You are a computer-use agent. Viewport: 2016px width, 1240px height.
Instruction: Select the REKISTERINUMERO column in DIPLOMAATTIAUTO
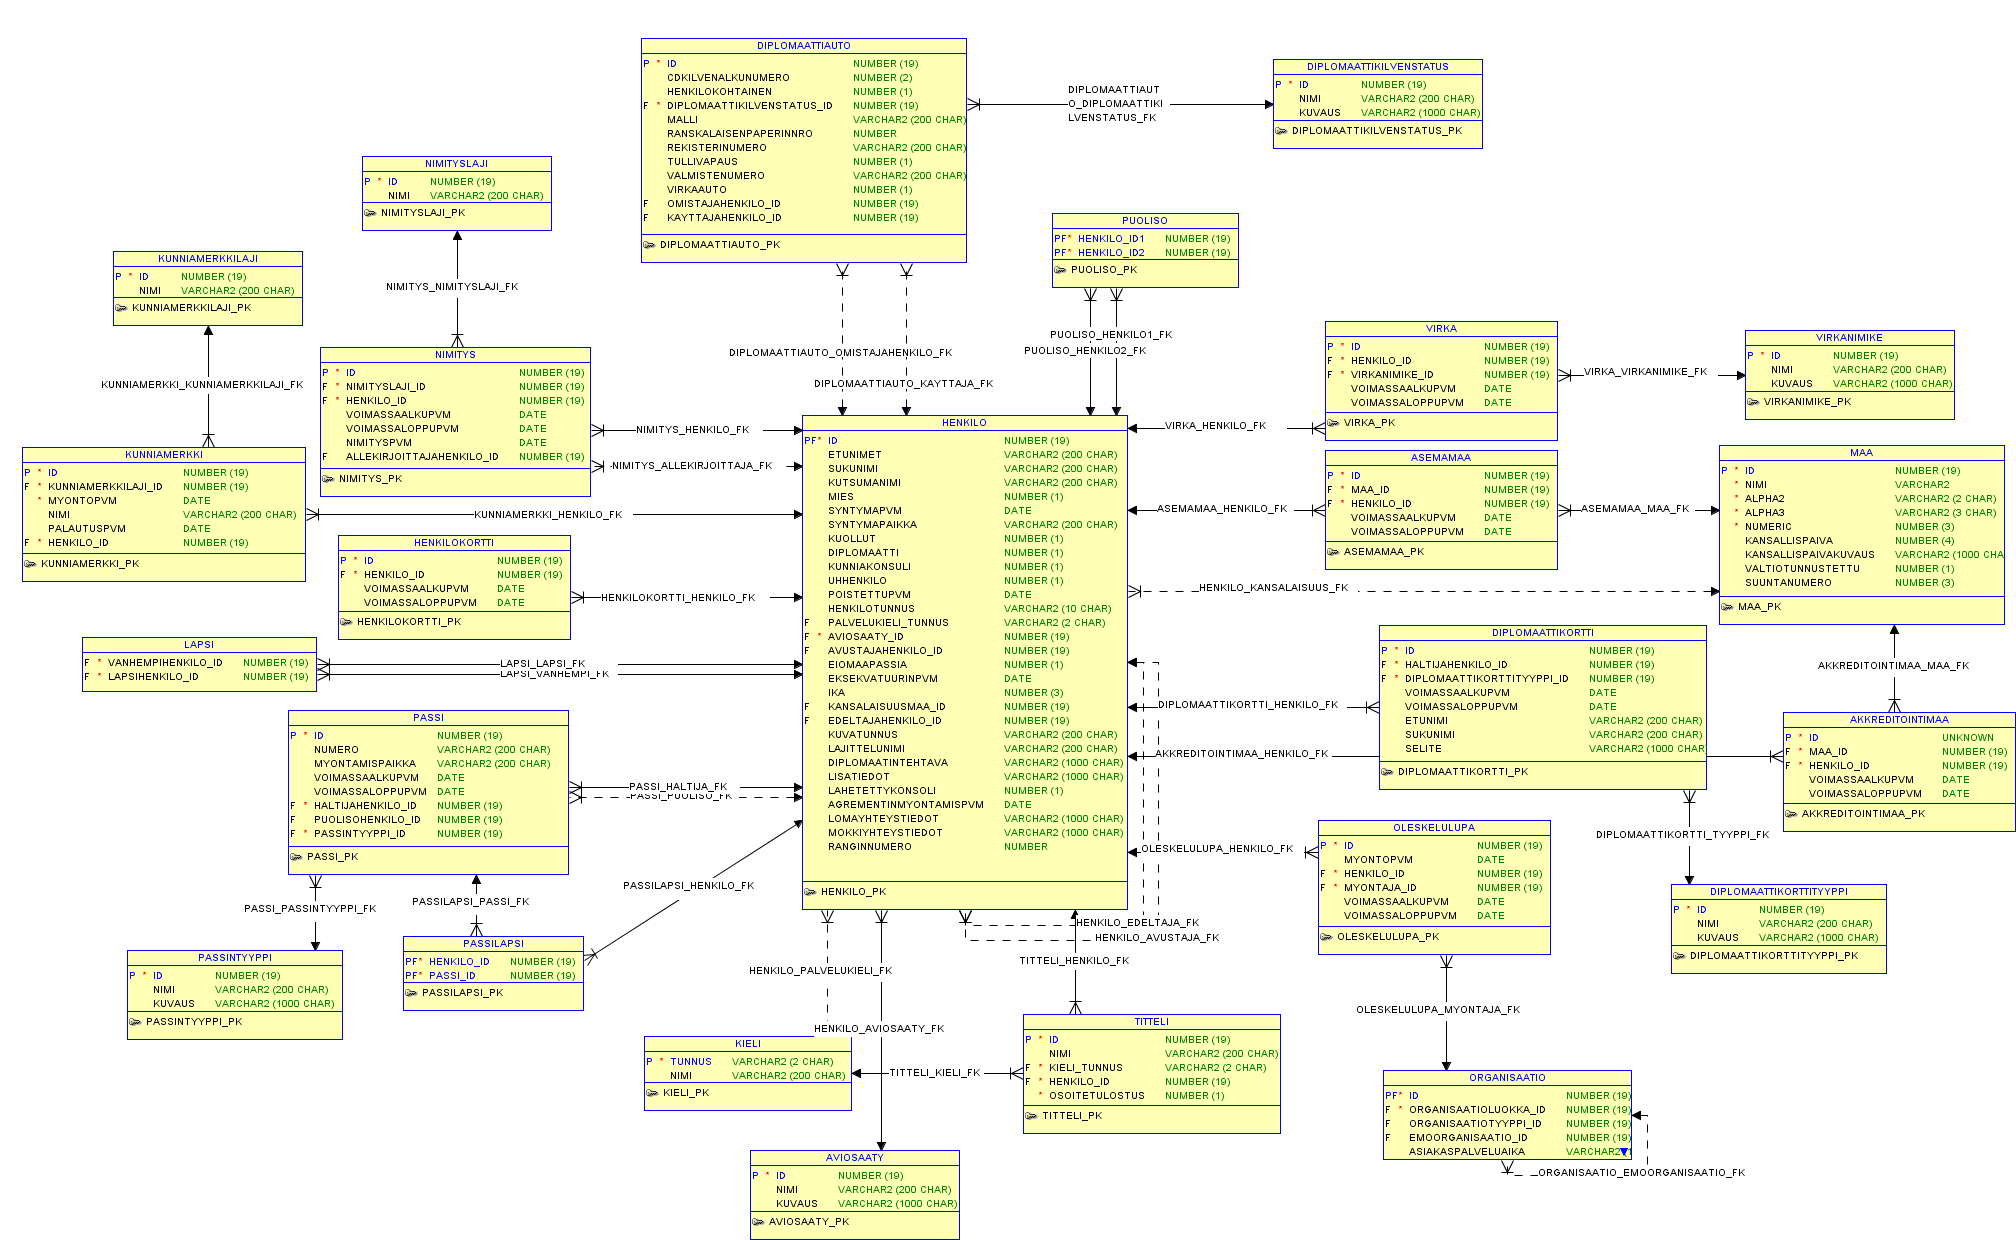point(803,148)
